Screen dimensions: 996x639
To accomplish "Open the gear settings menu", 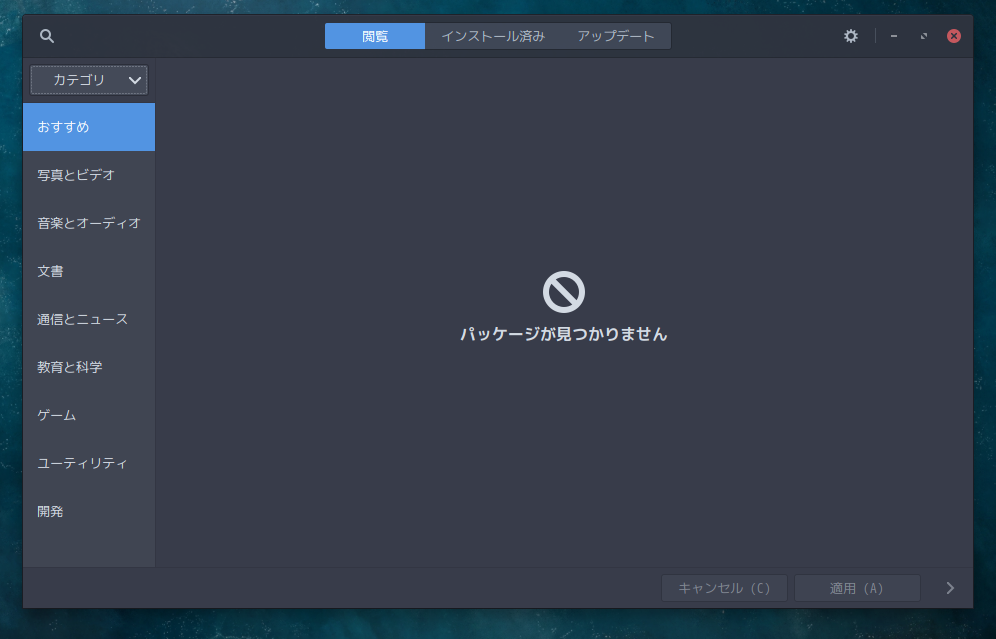I will 851,36.
